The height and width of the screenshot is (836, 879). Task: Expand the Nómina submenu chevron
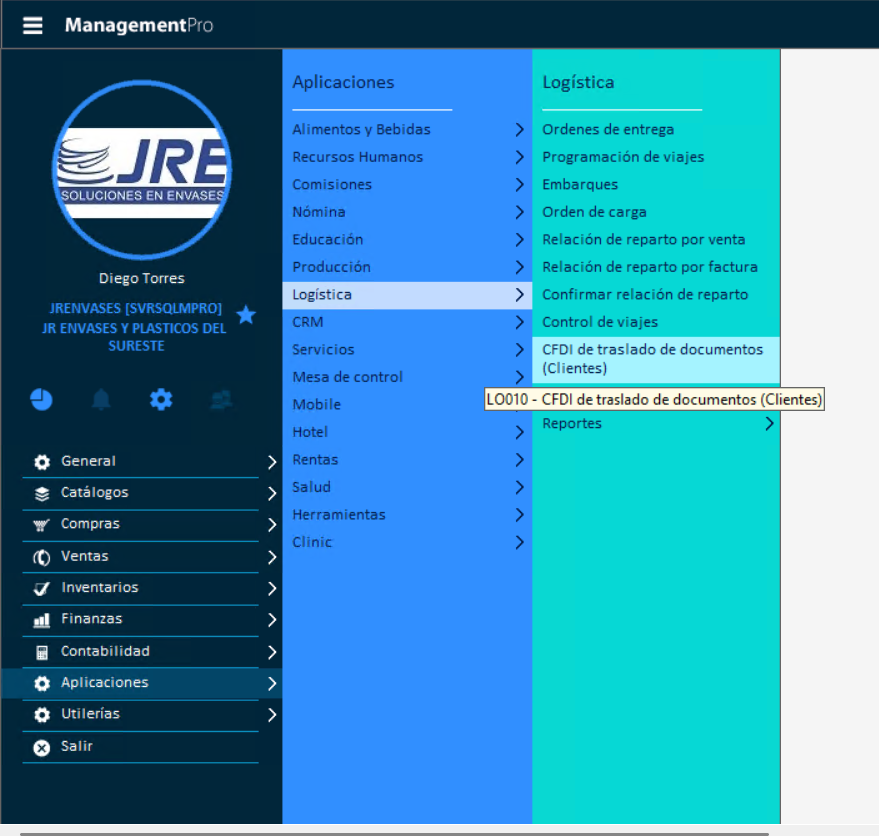(519, 212)
